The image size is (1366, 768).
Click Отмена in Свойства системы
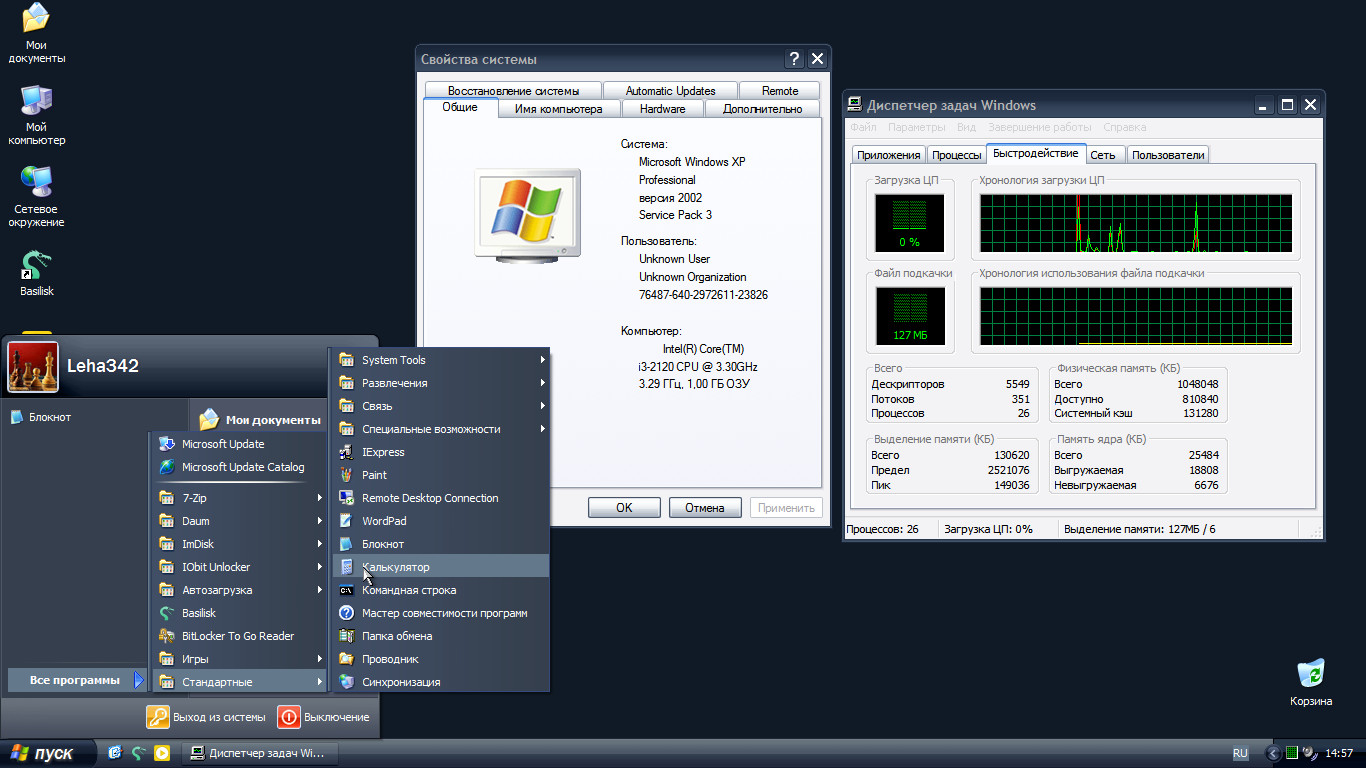tap(705, 508)
